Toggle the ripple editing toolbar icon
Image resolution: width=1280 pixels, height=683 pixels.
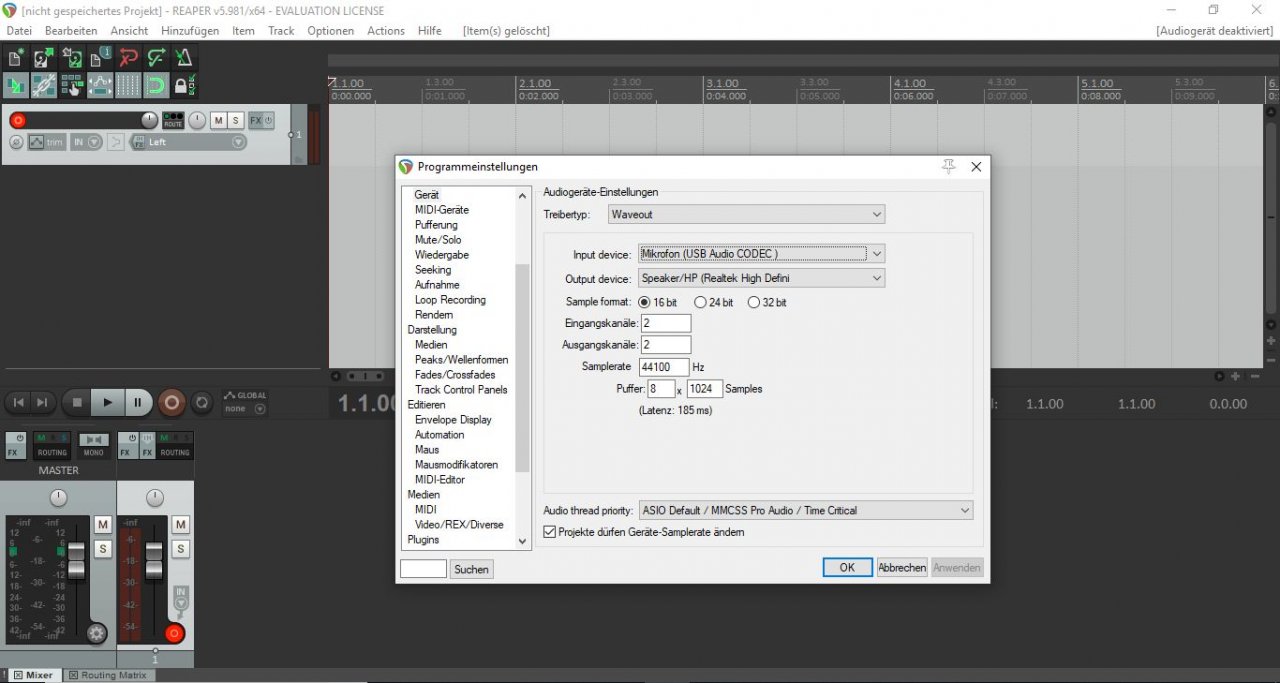pyautogui.click(x=72, y=85)
